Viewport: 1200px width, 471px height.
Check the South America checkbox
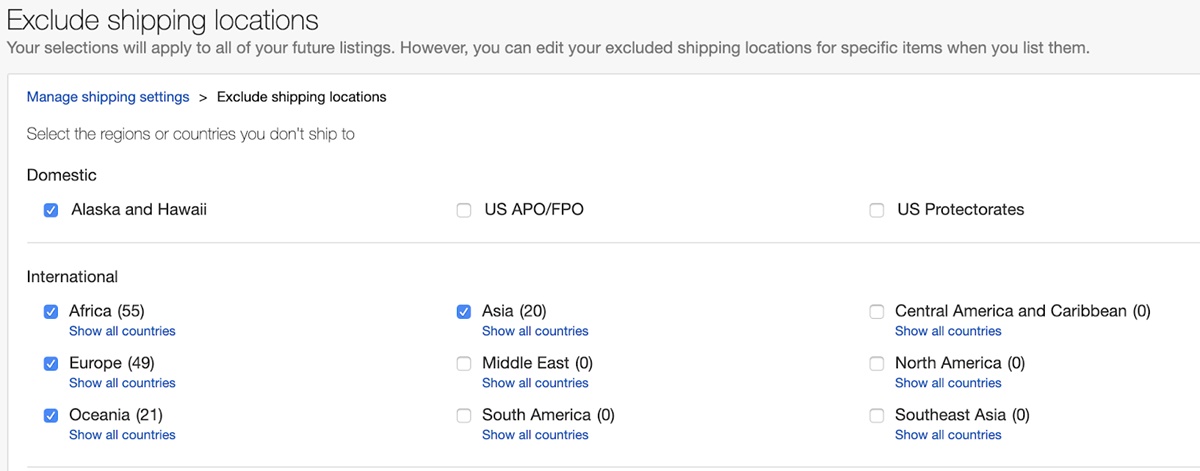coord(464,416)
